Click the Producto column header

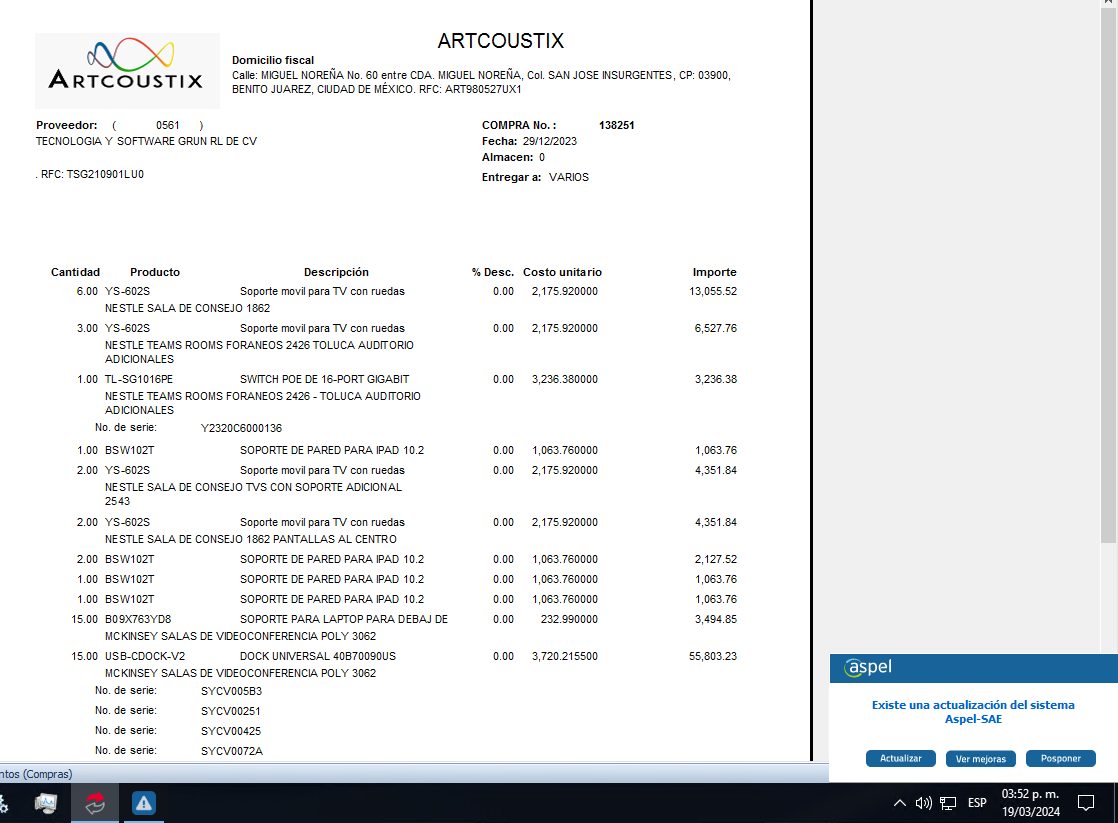pyautogui.click(x=155, y=272)
